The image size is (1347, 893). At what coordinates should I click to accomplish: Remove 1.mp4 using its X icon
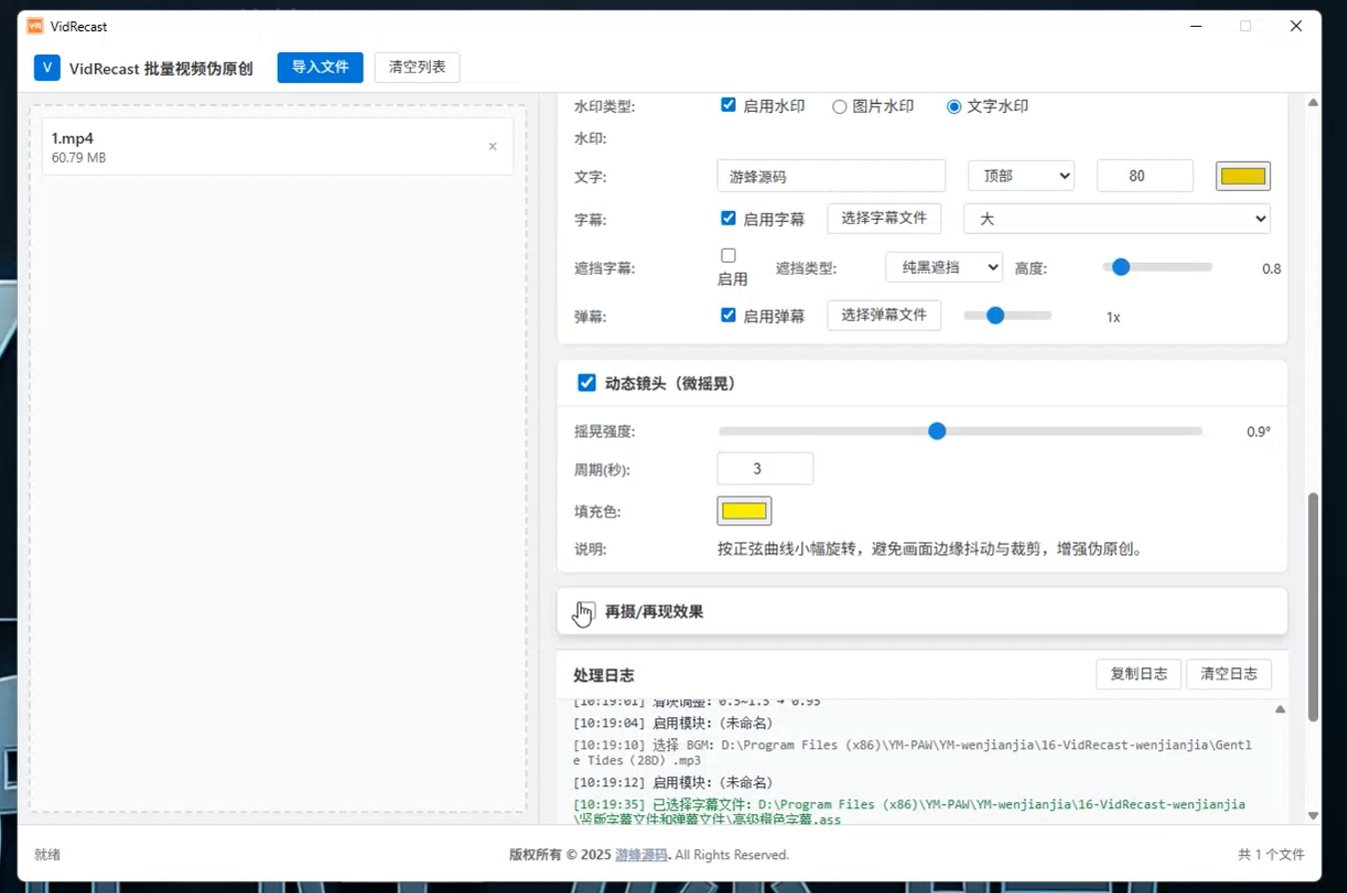pos(492,147)
